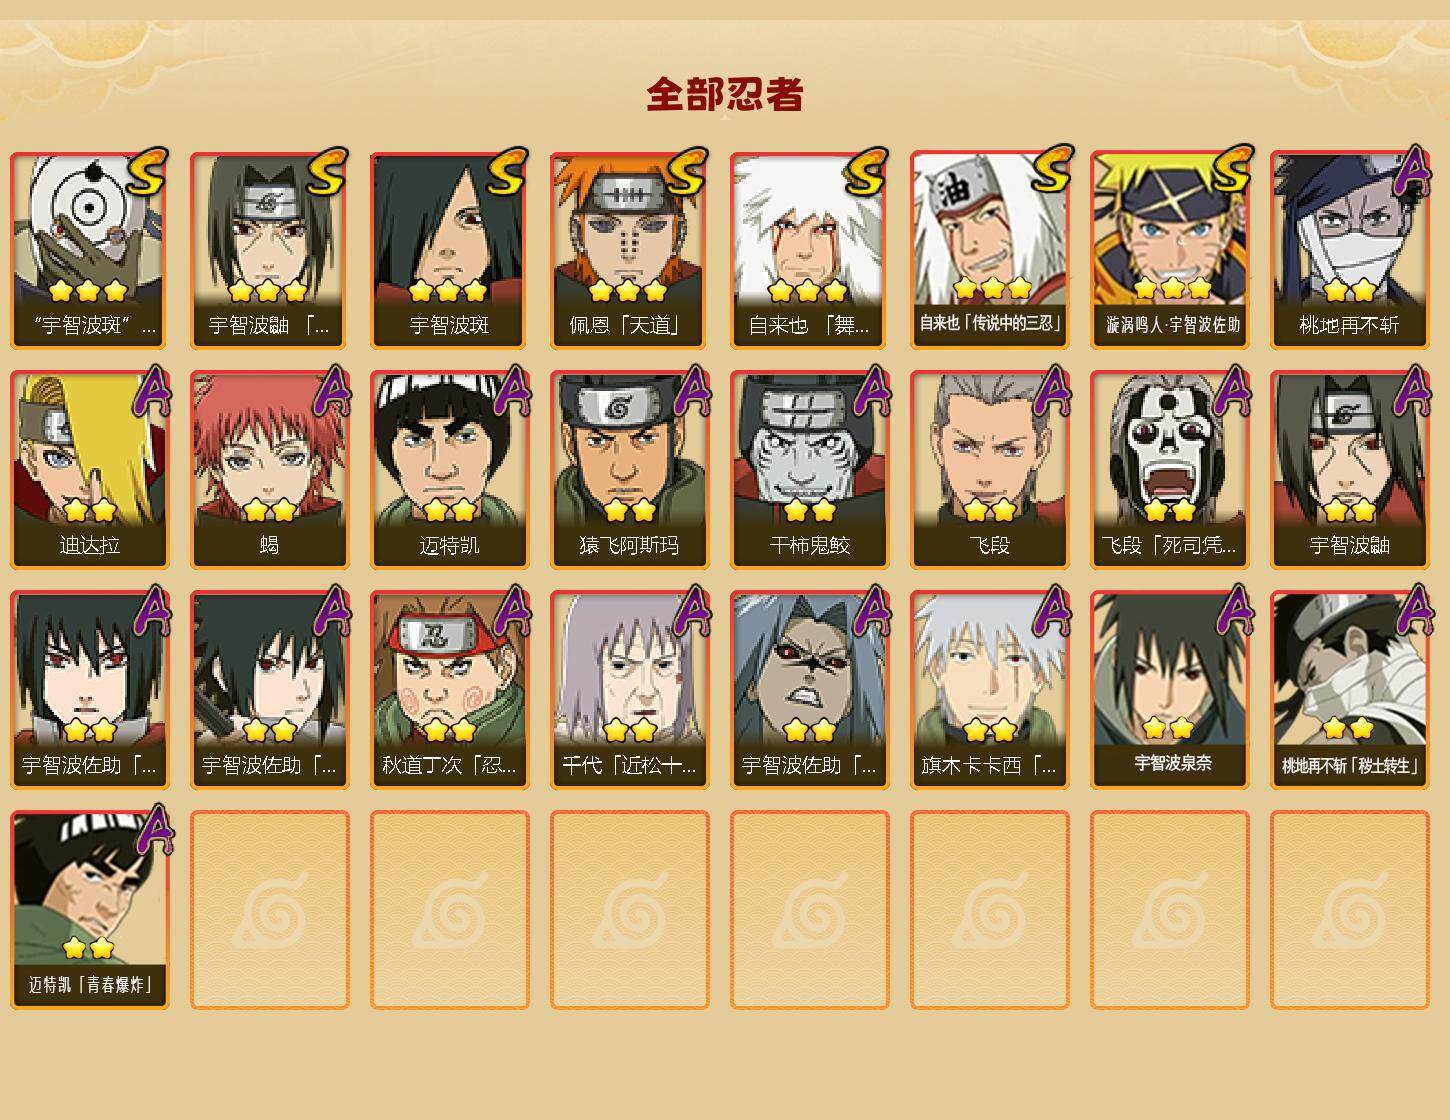Click the 飞段「死司凭…」 skull-face card

click(x=1169, y=470)
